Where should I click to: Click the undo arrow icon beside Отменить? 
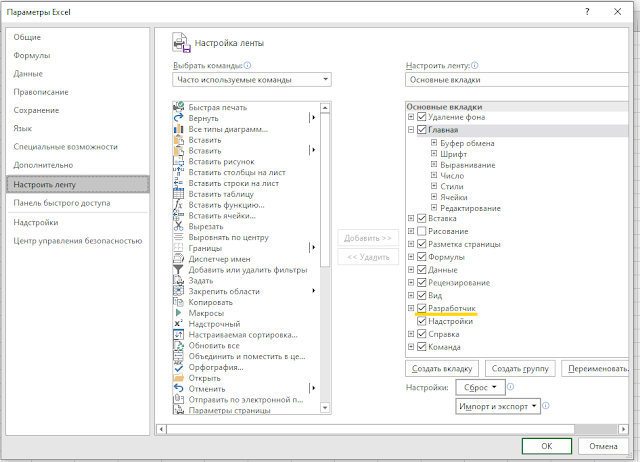coord(178,389)
